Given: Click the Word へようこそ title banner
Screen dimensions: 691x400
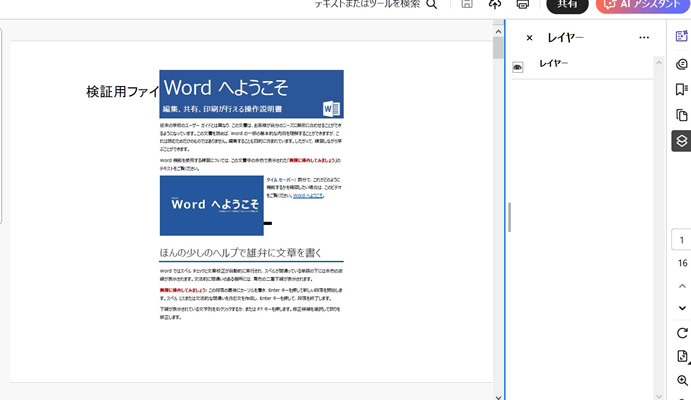Looking at the screenshot, I should pos(252,94).
